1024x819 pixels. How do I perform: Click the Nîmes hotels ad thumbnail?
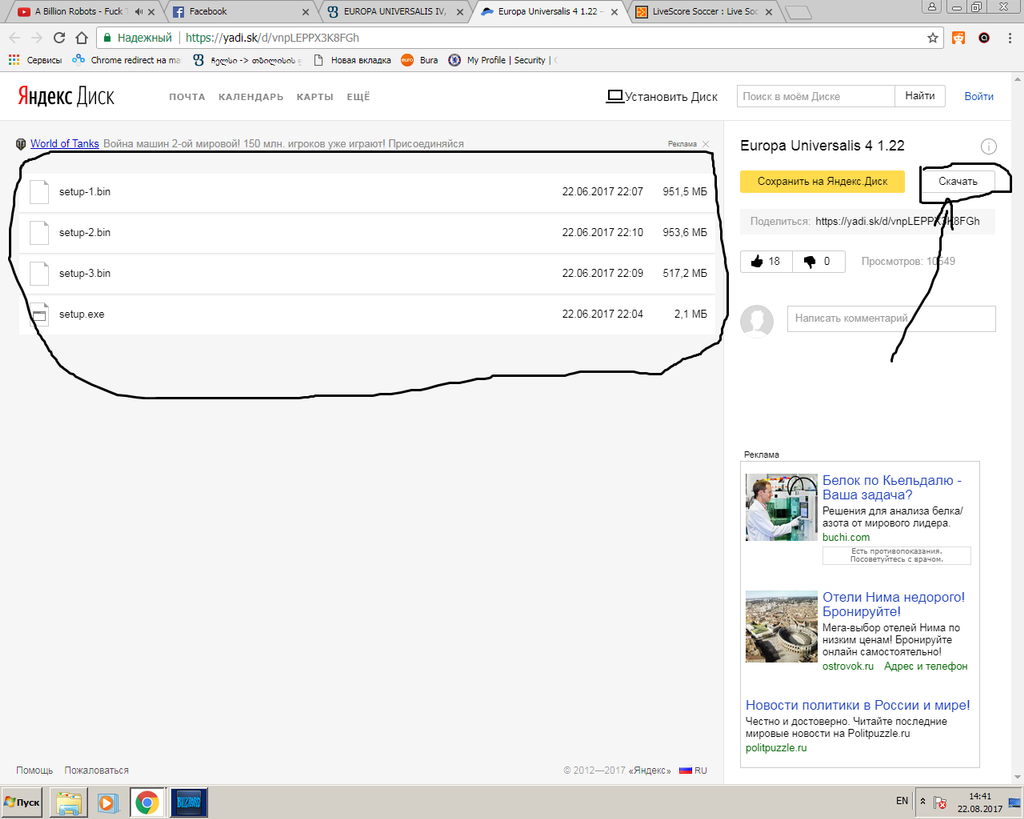pos(782,627)
